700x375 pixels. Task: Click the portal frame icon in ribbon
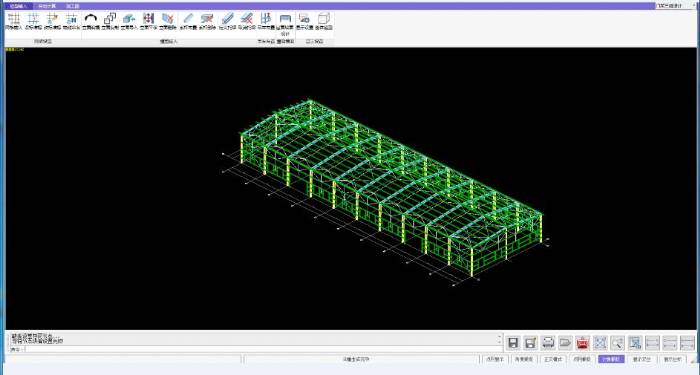(285, 19)
